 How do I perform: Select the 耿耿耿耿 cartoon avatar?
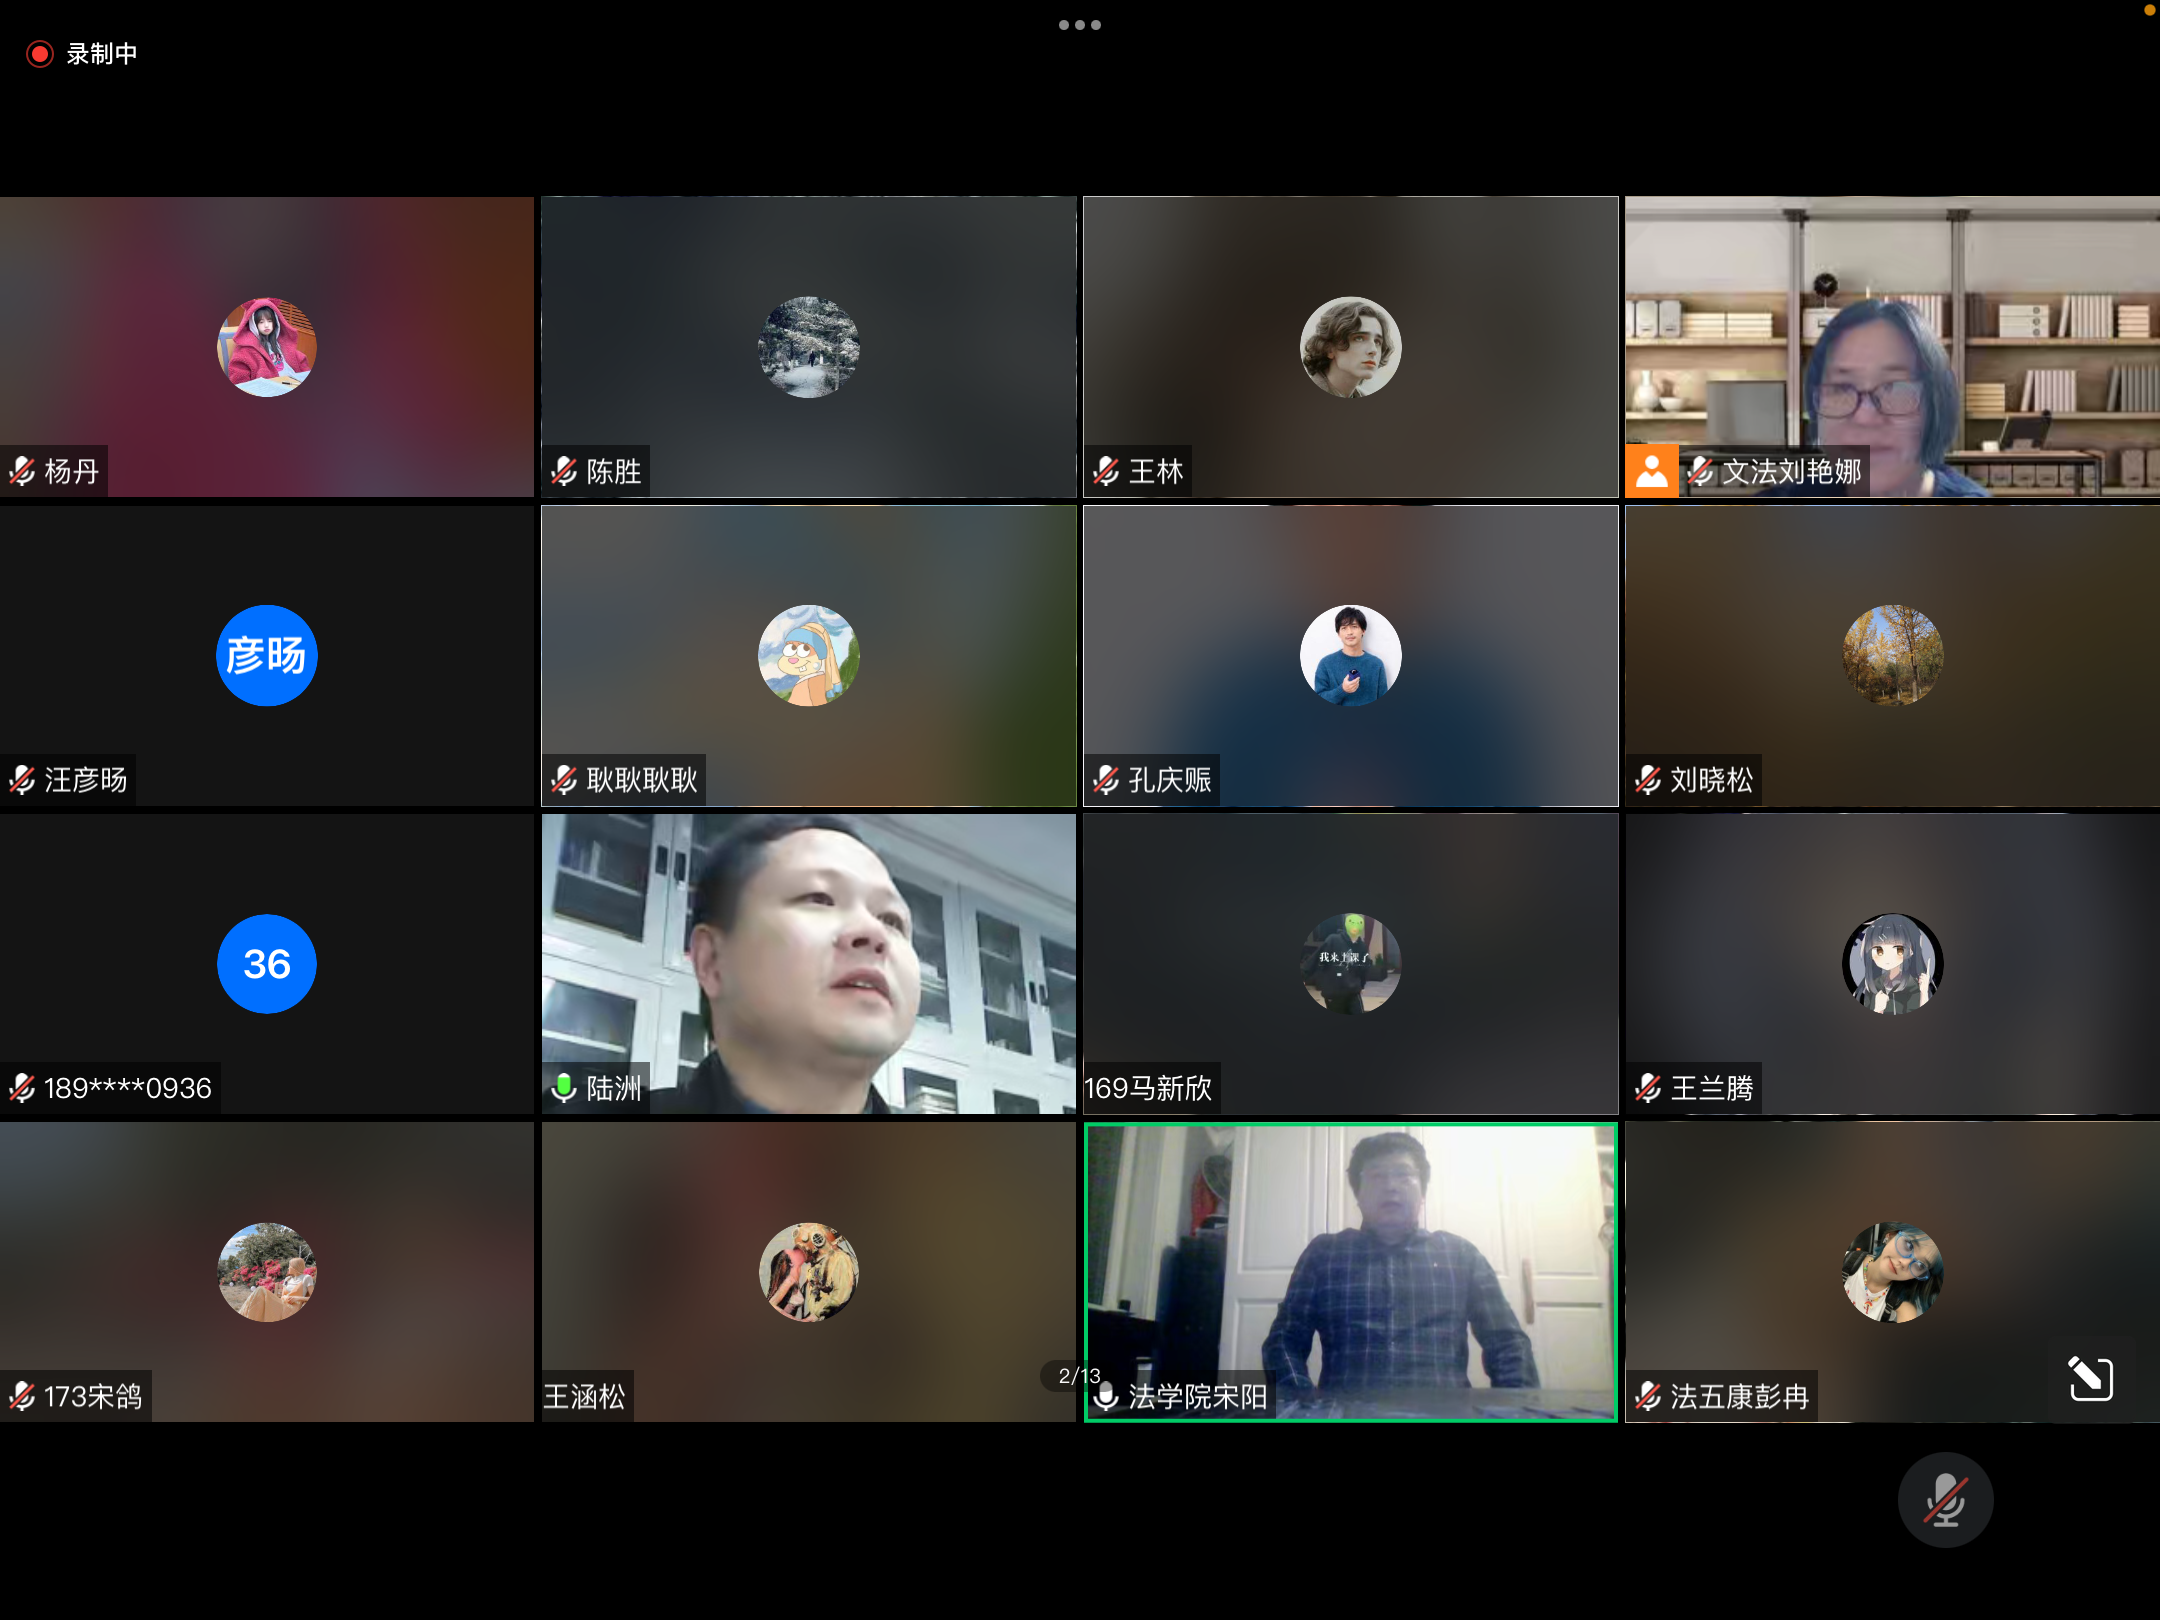pos(808,656)
